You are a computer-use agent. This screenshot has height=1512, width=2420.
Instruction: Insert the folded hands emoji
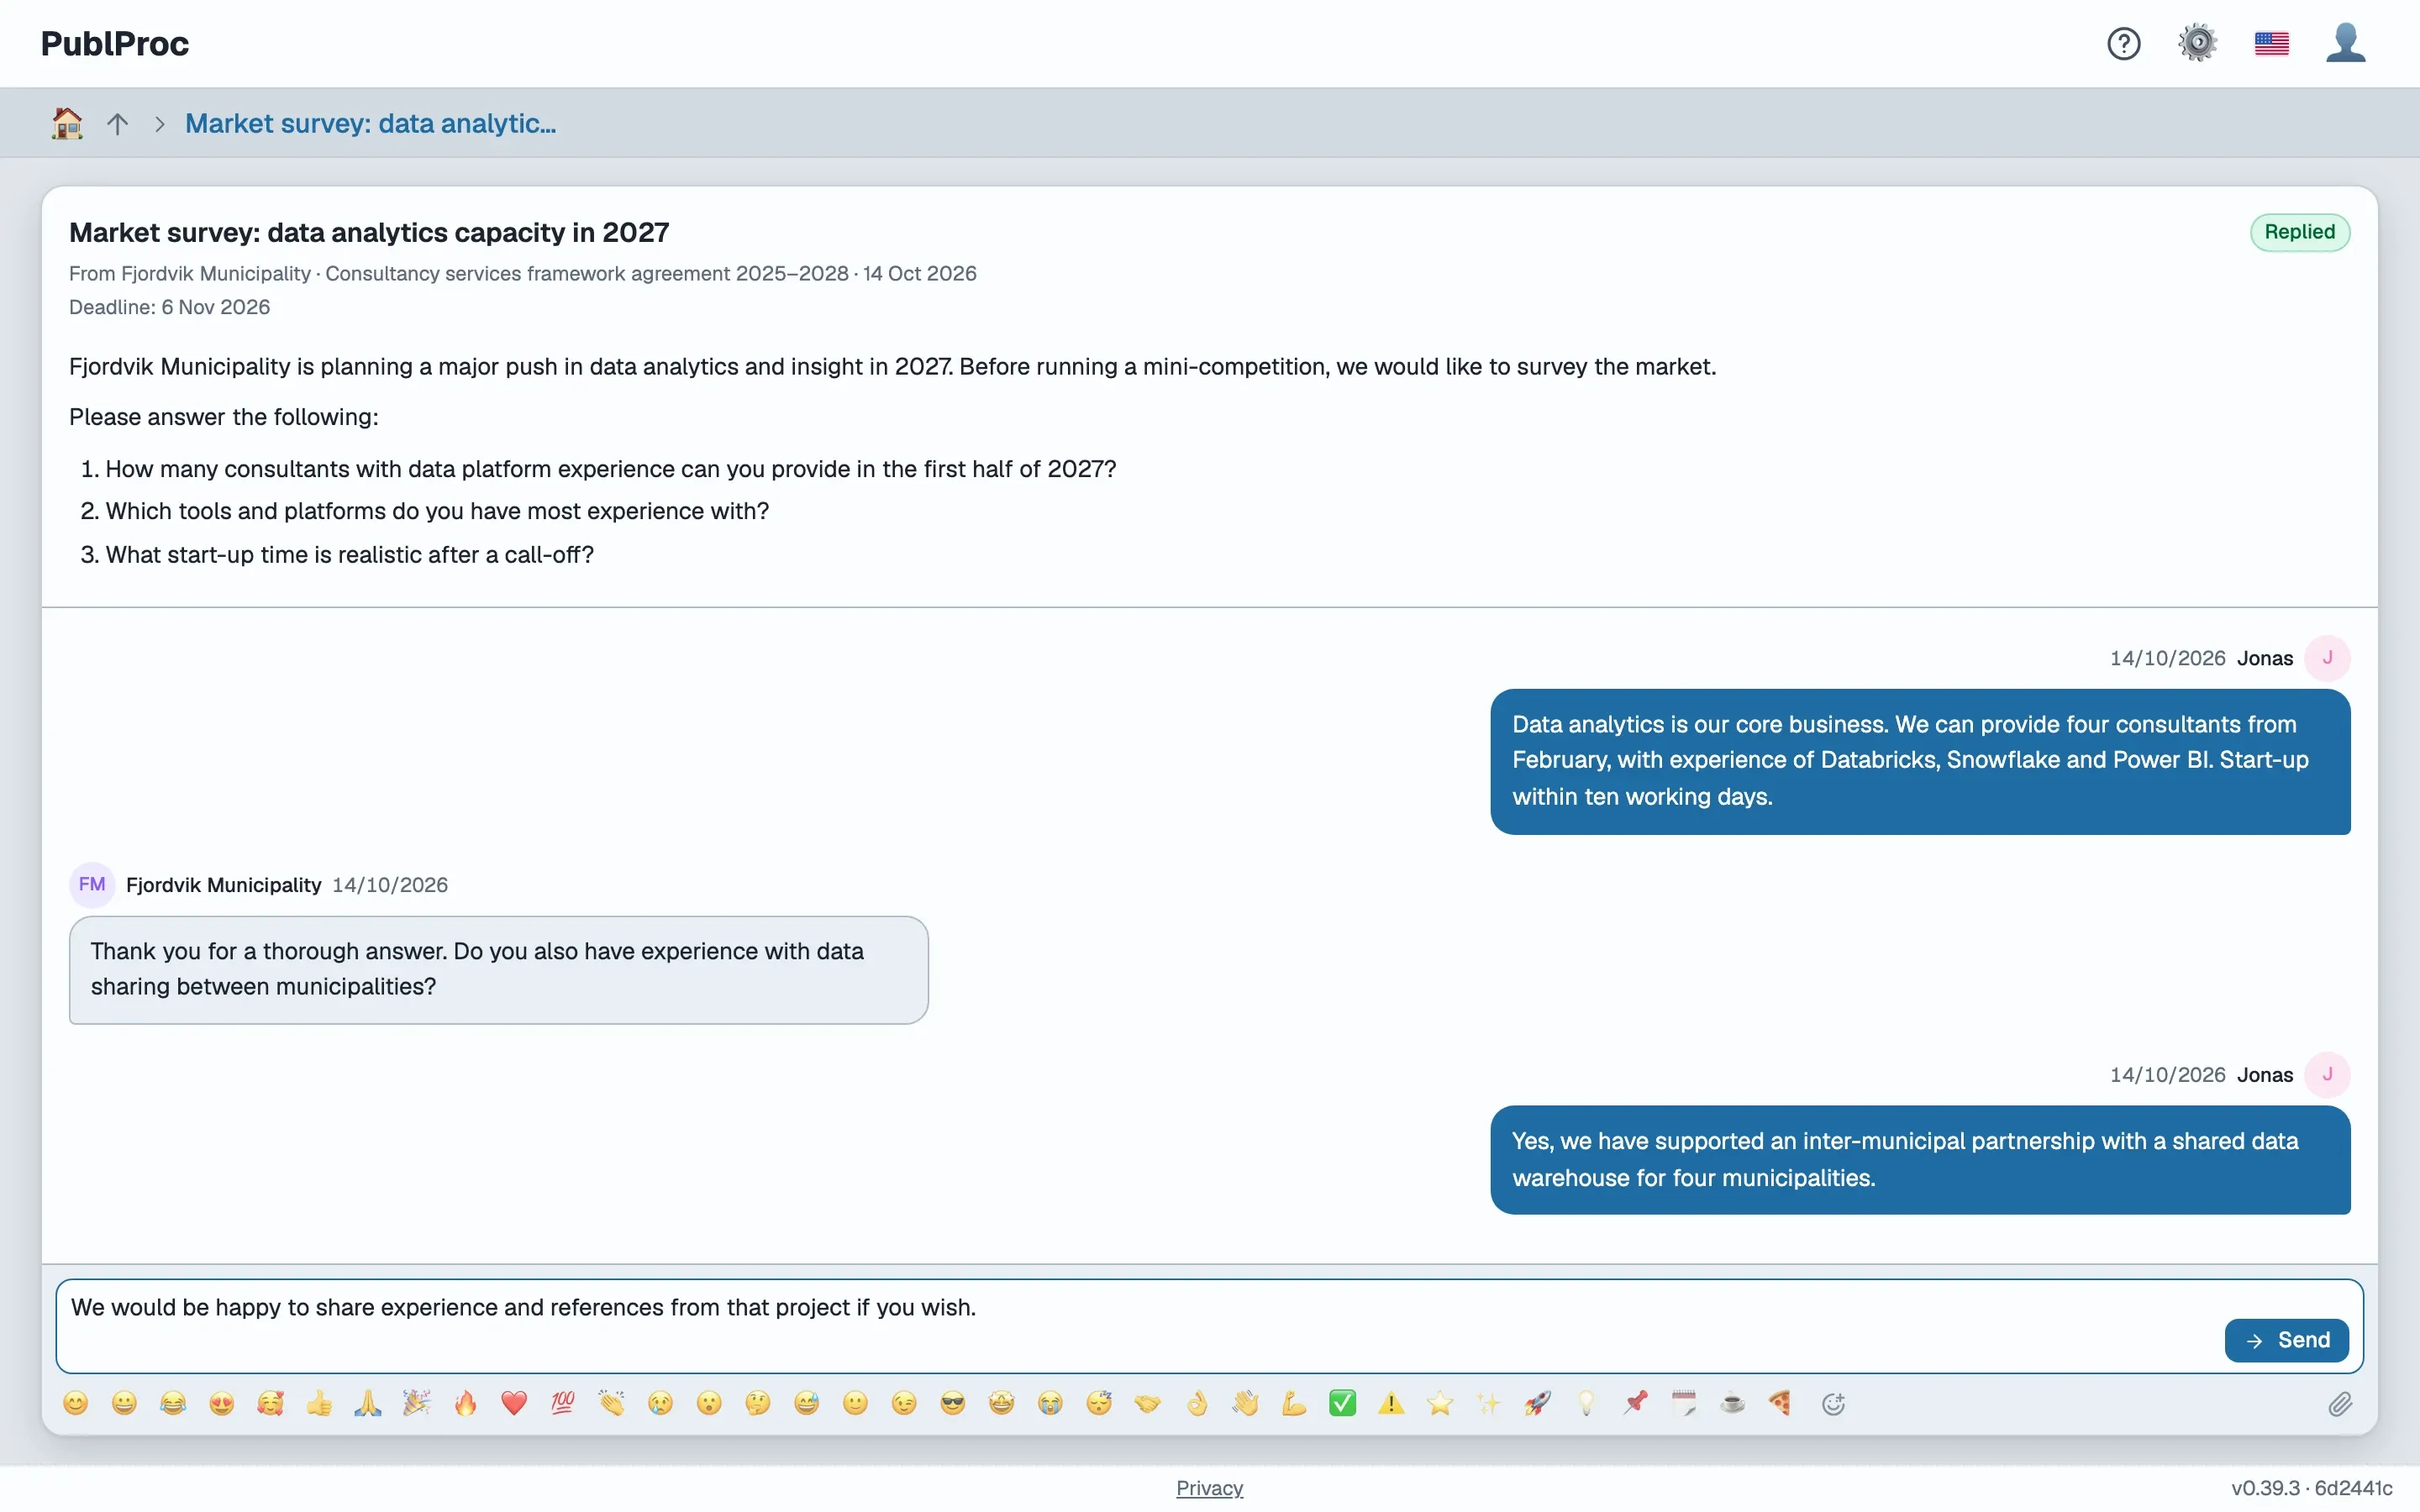pyautogui.click(x=368, y=1404)
